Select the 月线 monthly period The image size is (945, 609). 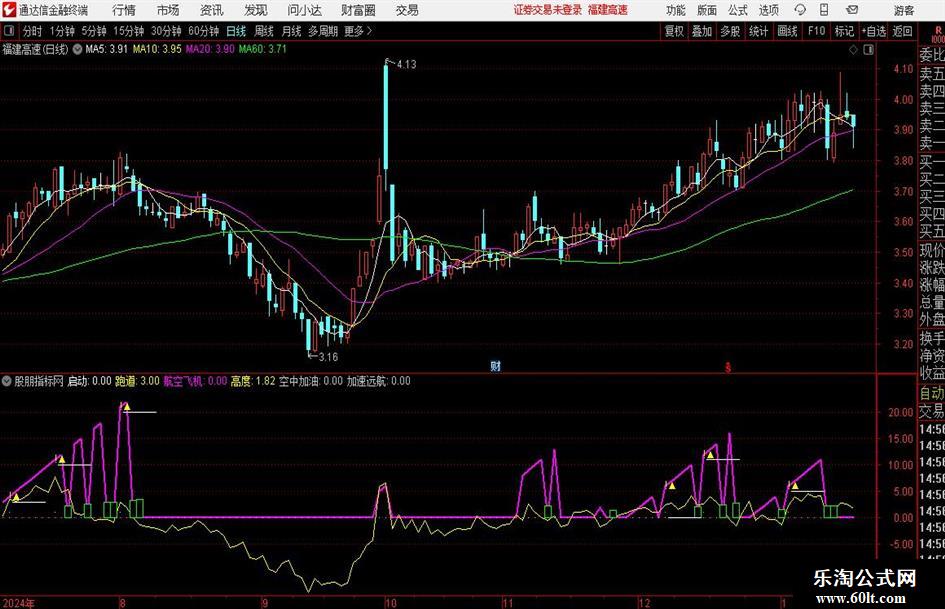pos(292,31)
